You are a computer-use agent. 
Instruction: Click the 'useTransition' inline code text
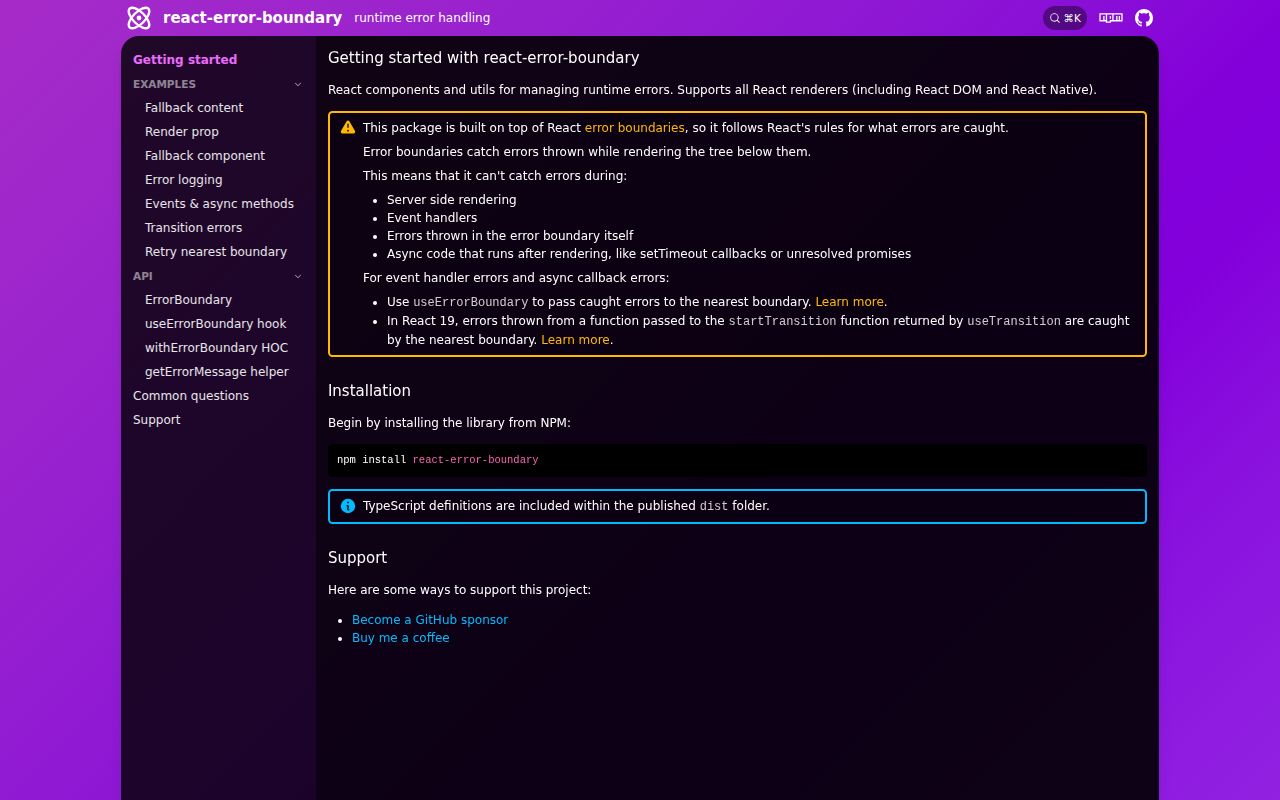pyautogui.click(x=1014, y=321)
